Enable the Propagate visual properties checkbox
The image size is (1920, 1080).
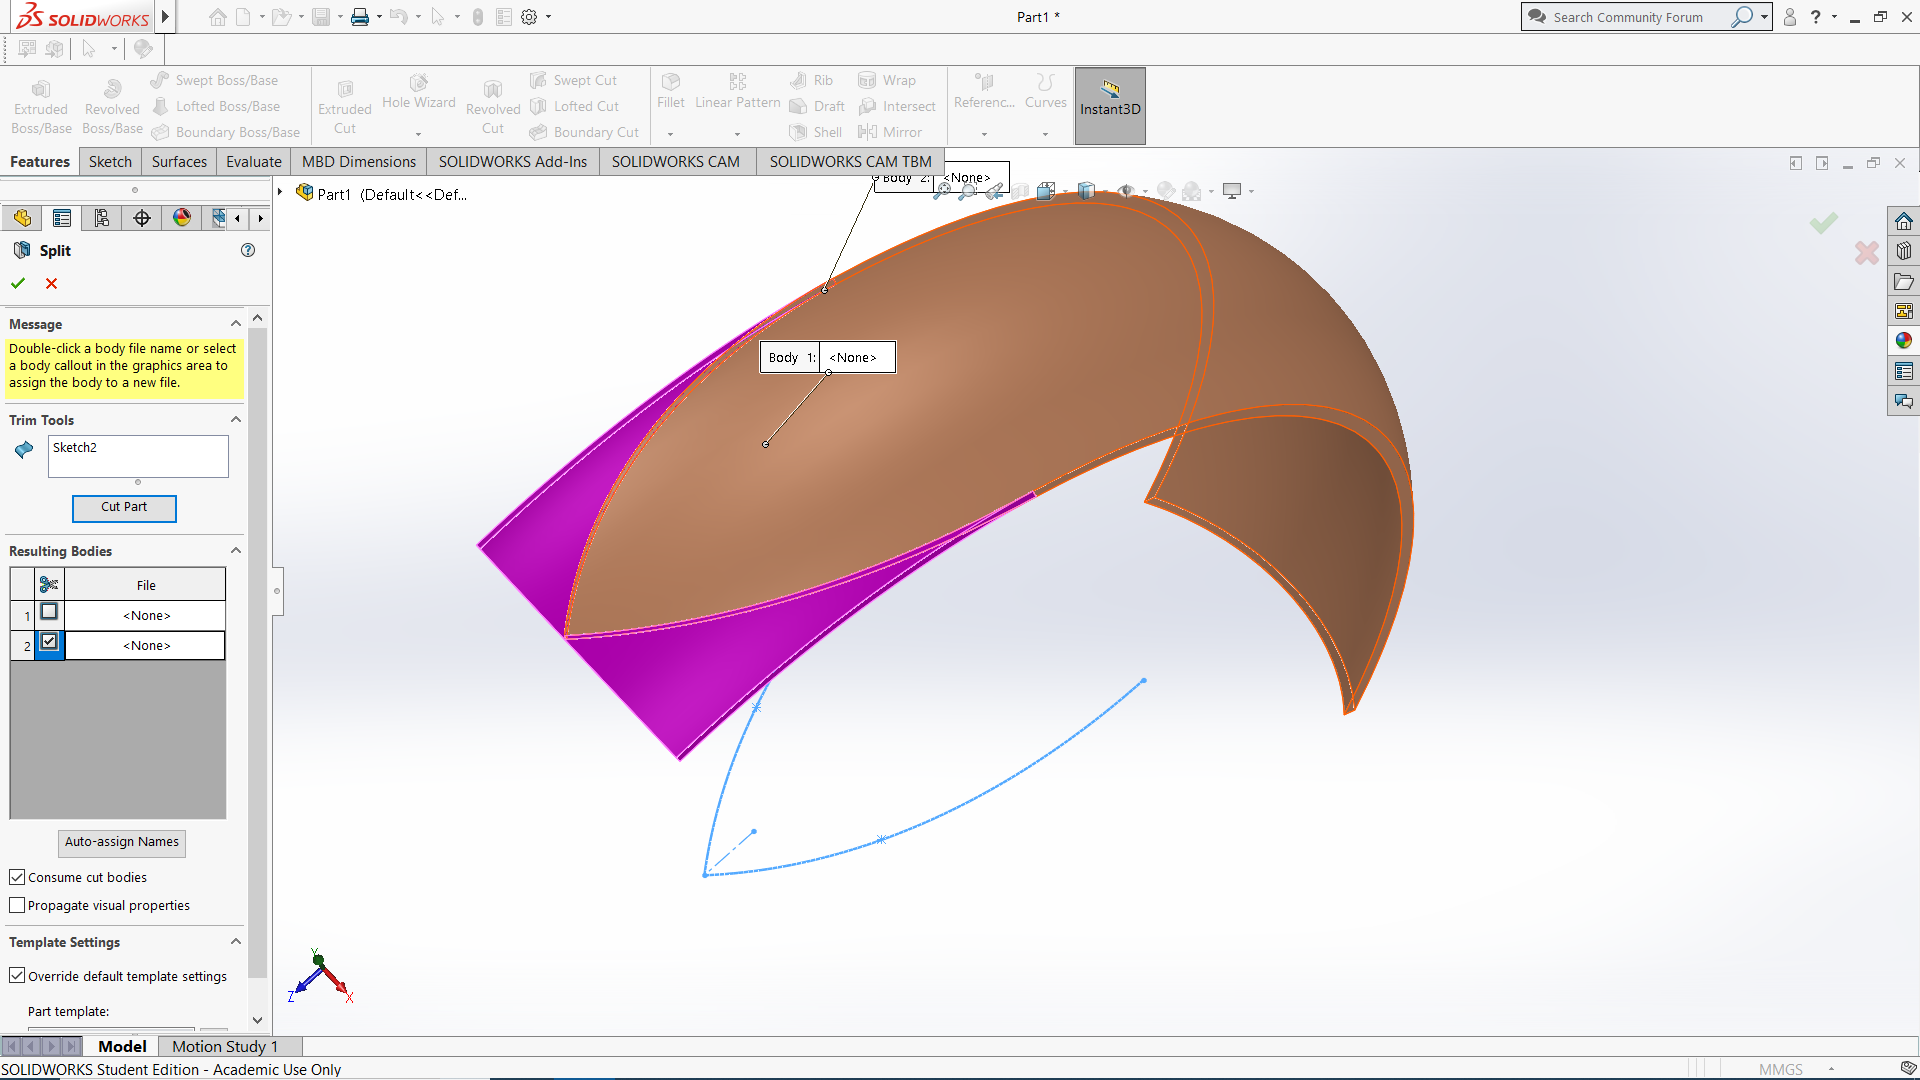16,905
